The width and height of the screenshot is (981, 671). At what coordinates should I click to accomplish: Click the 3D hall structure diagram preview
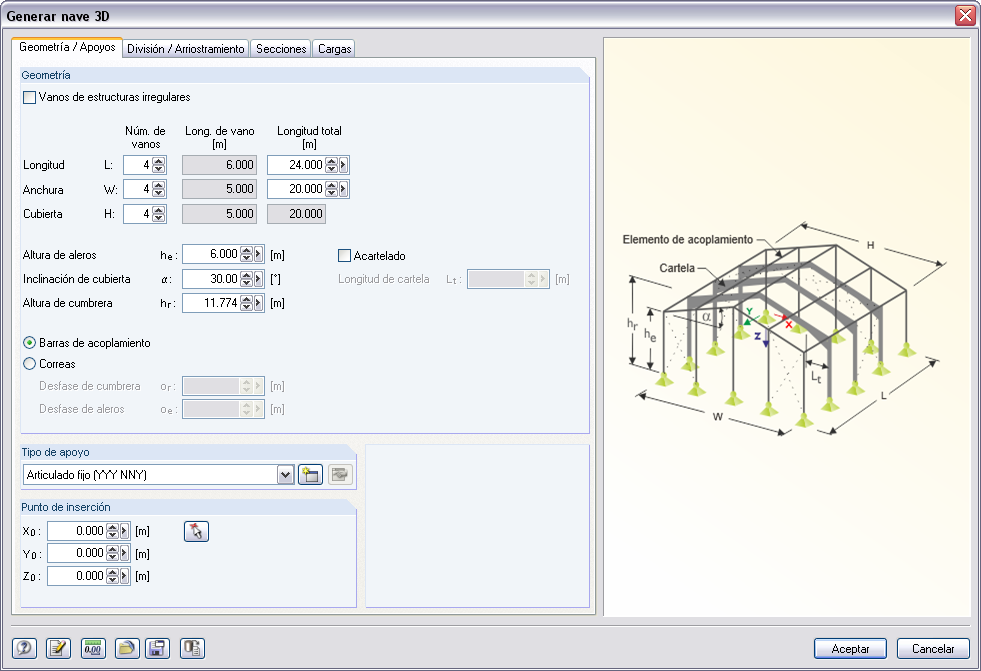786,330
